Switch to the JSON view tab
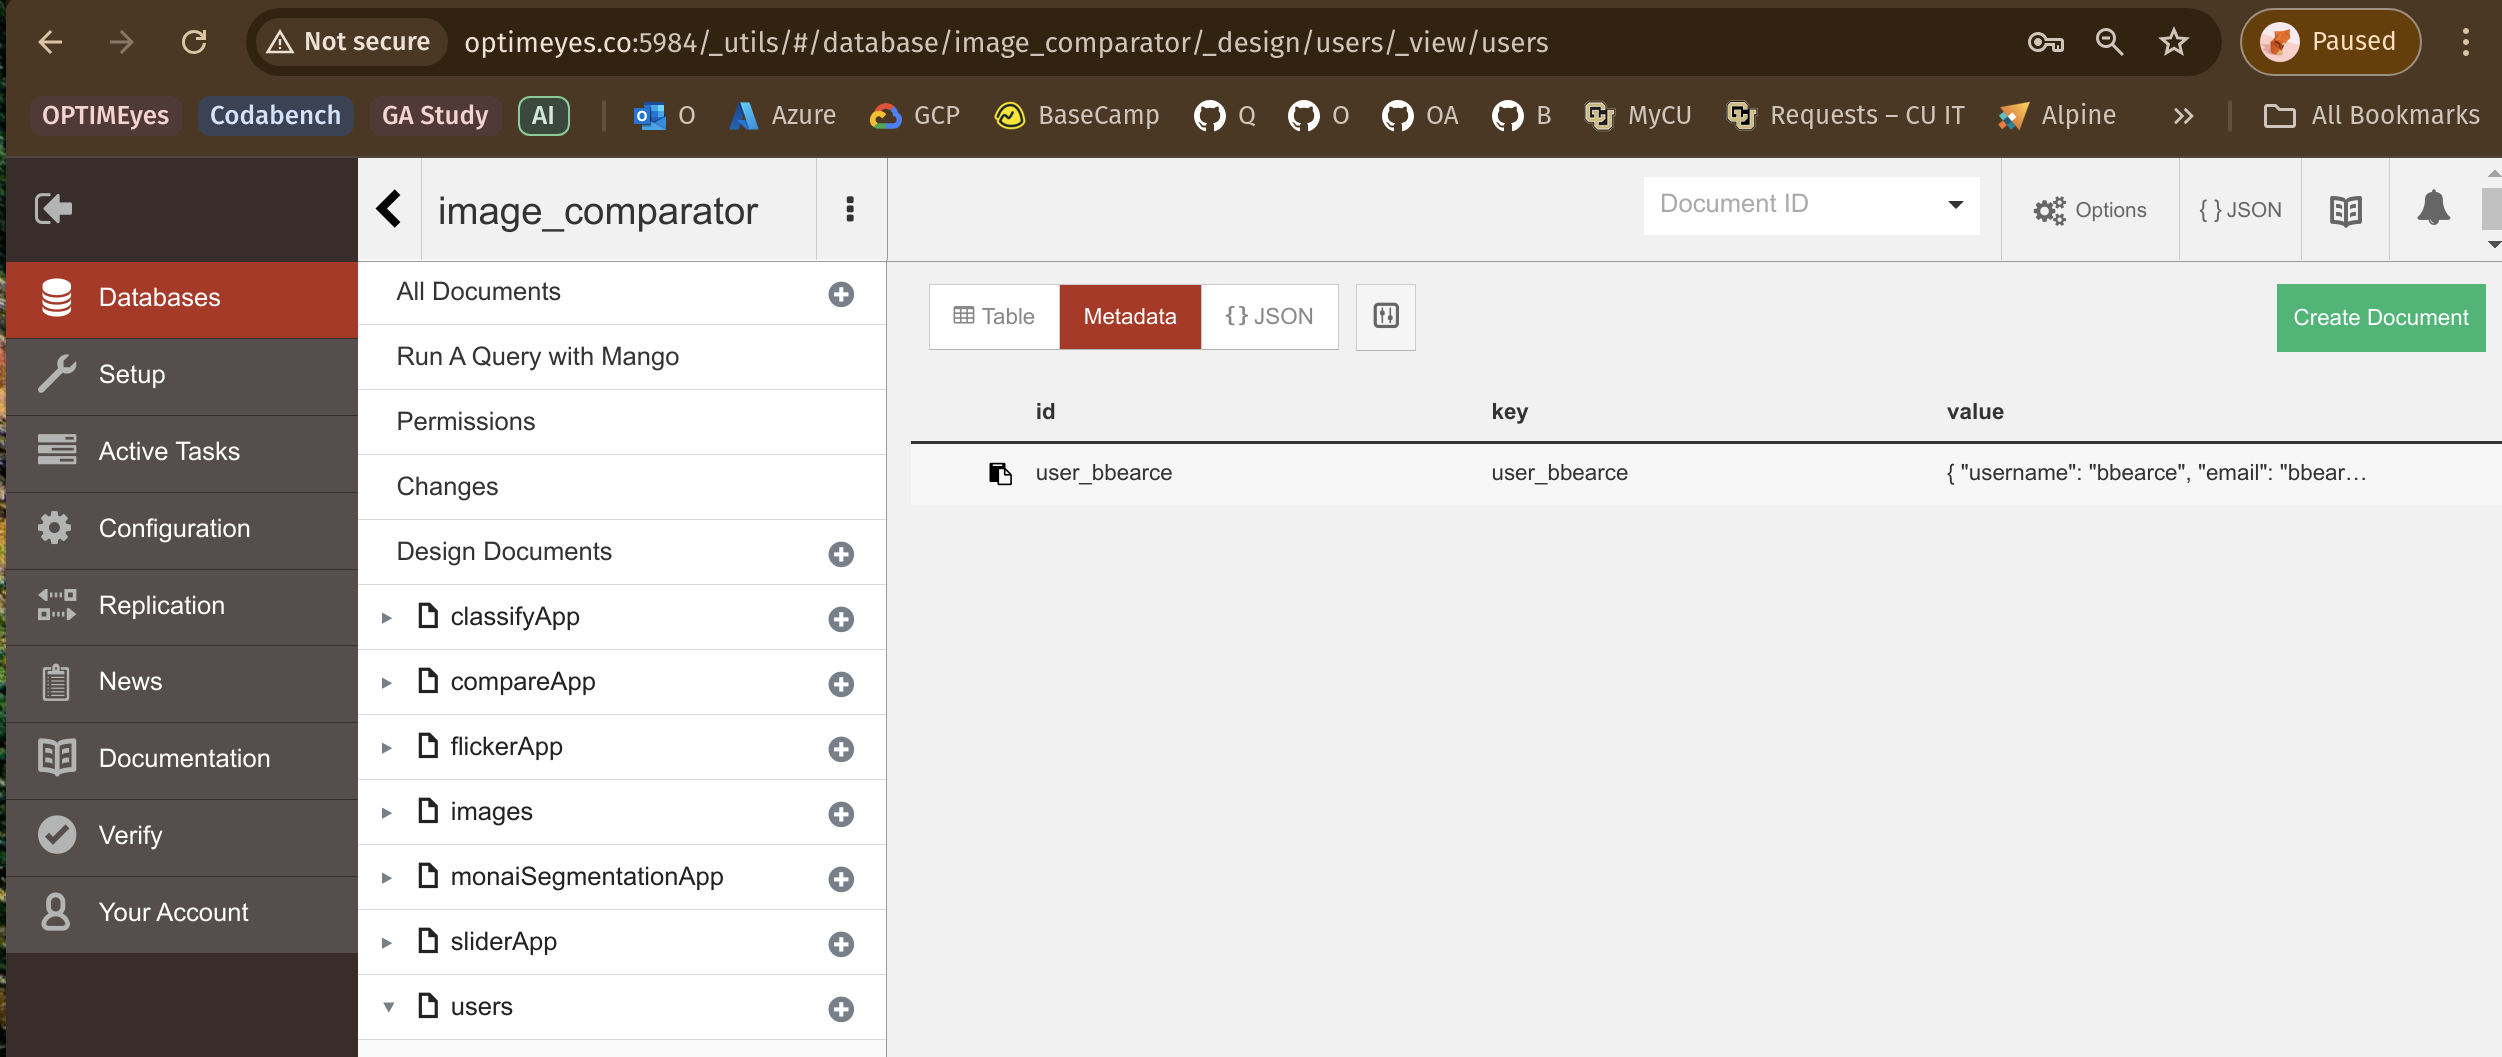Image resolution: width=2502 pixels, height=1057 pixels. 1269,316
